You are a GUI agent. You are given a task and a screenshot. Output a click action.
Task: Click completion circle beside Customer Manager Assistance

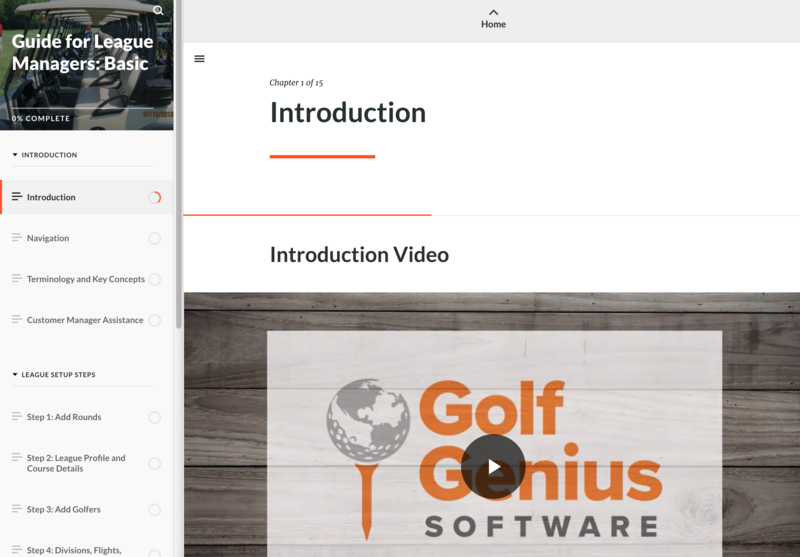coord(155,320)
